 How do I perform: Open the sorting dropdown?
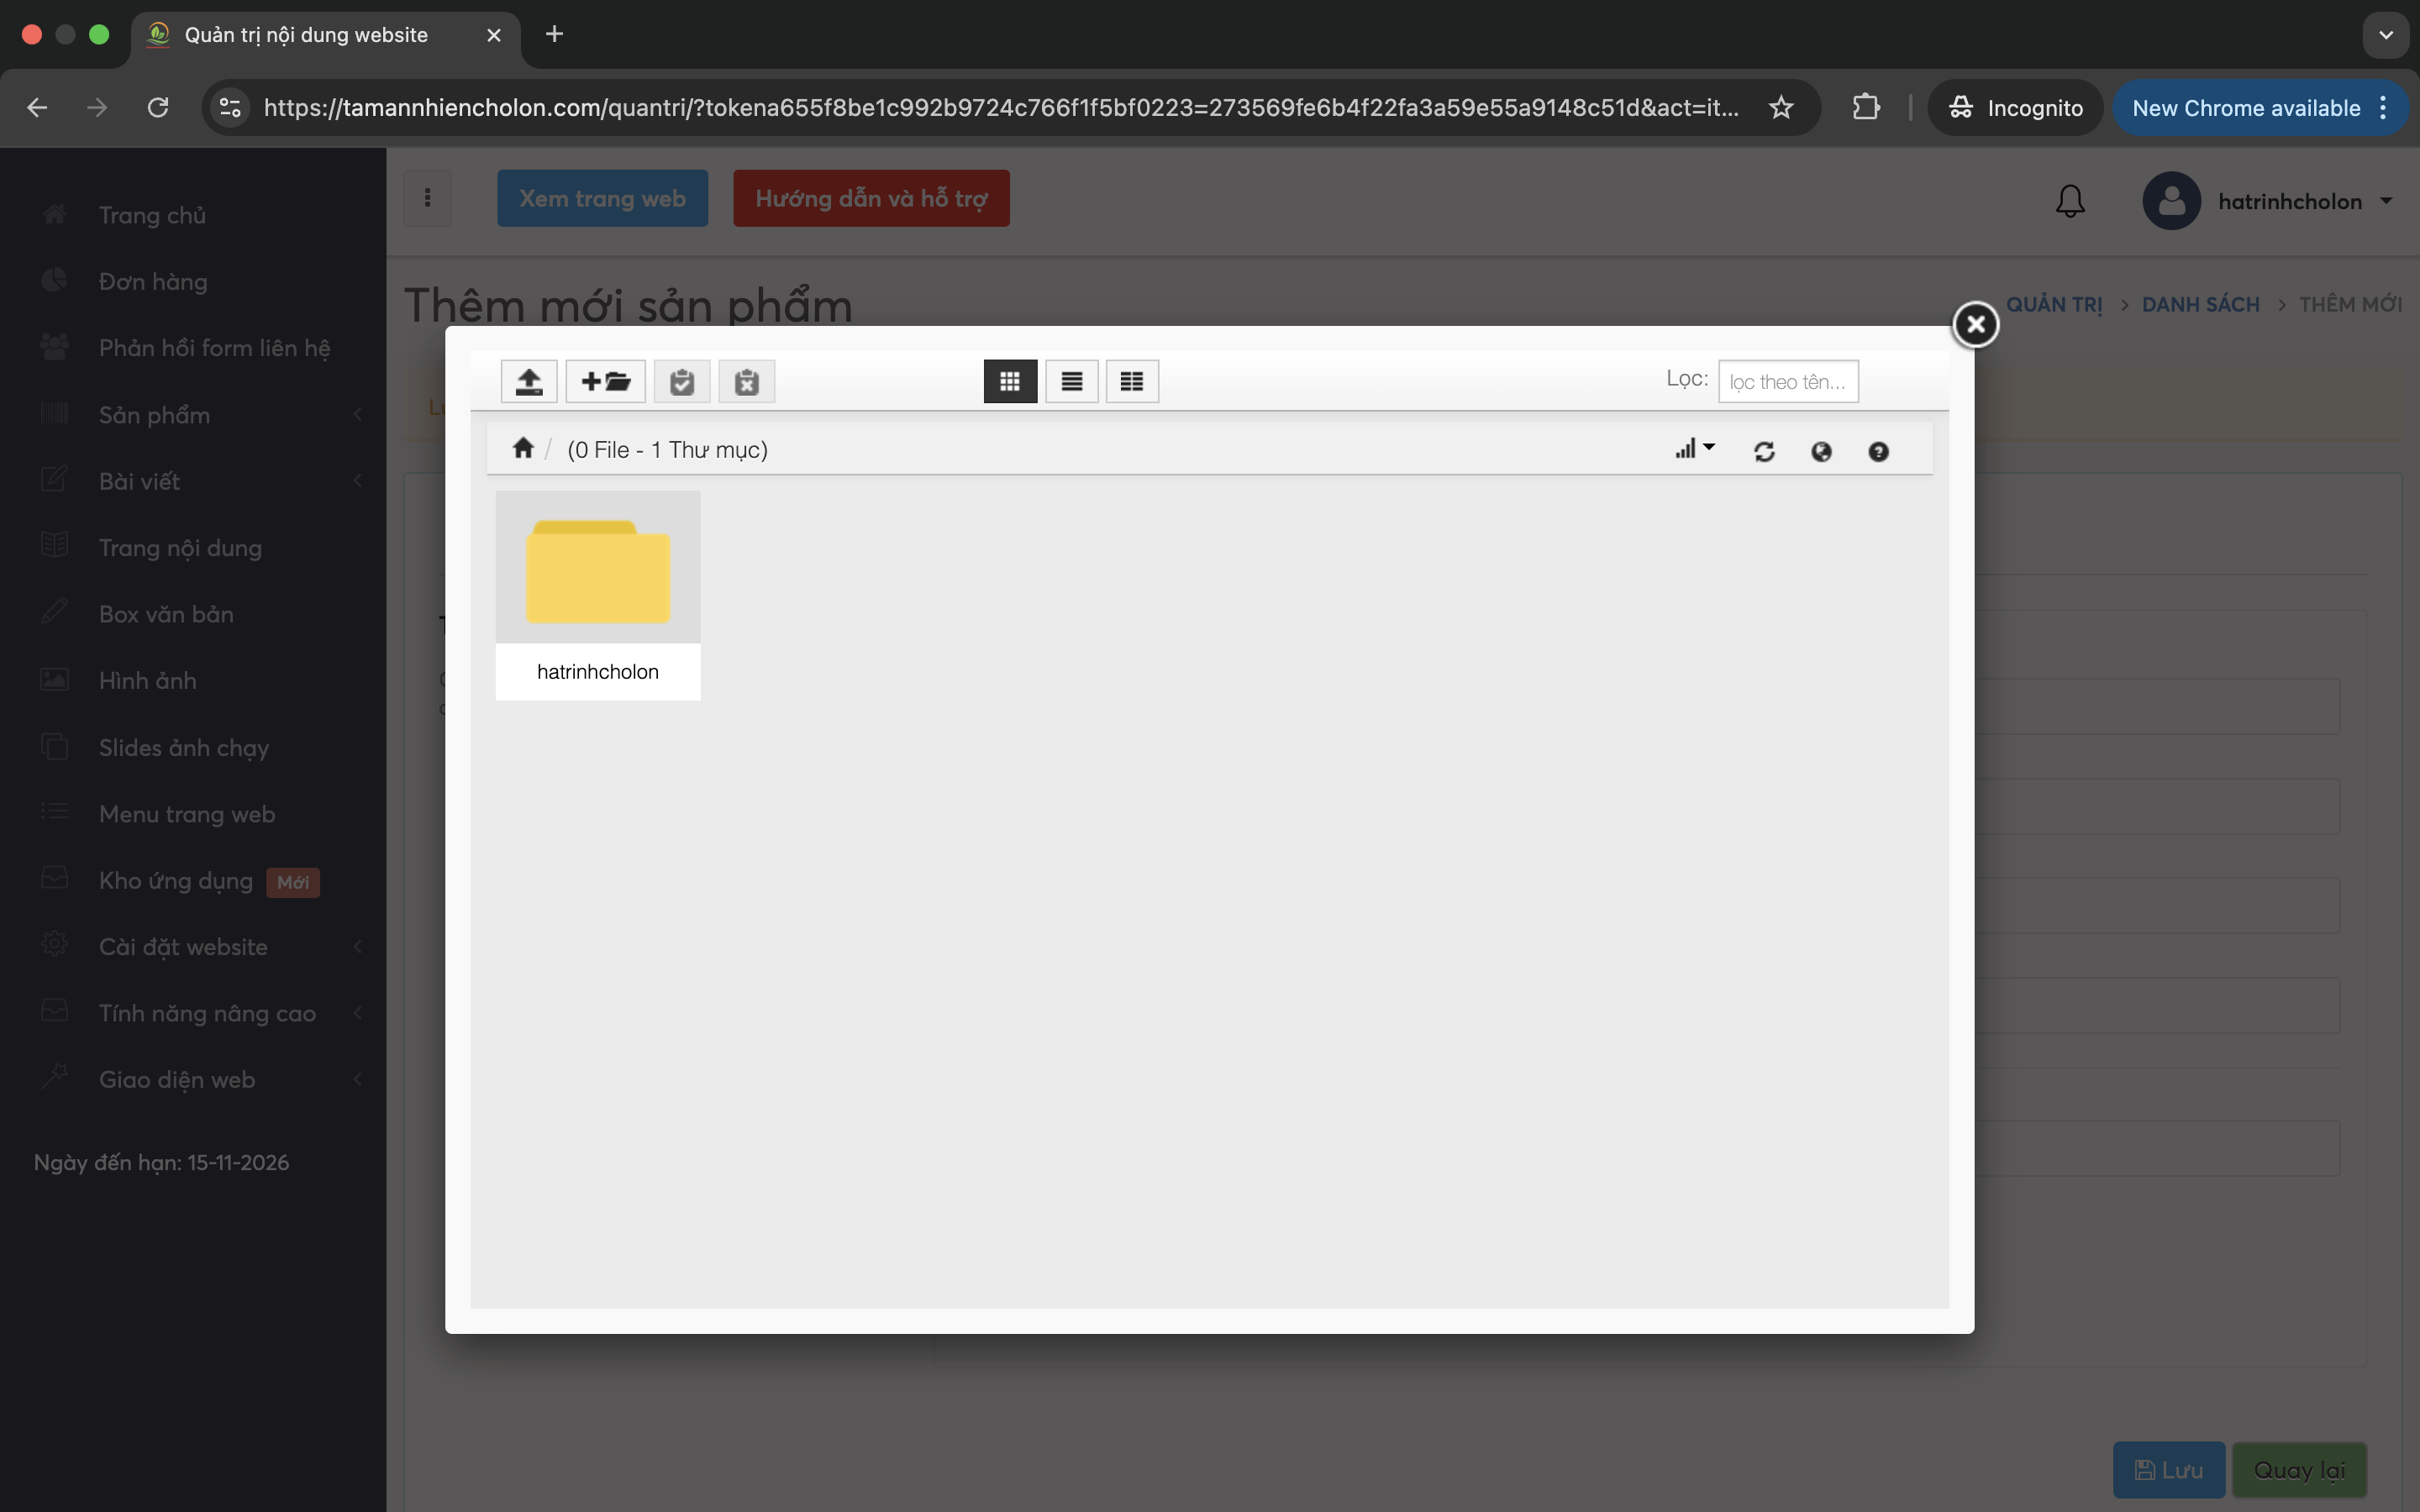point(1694,449)
